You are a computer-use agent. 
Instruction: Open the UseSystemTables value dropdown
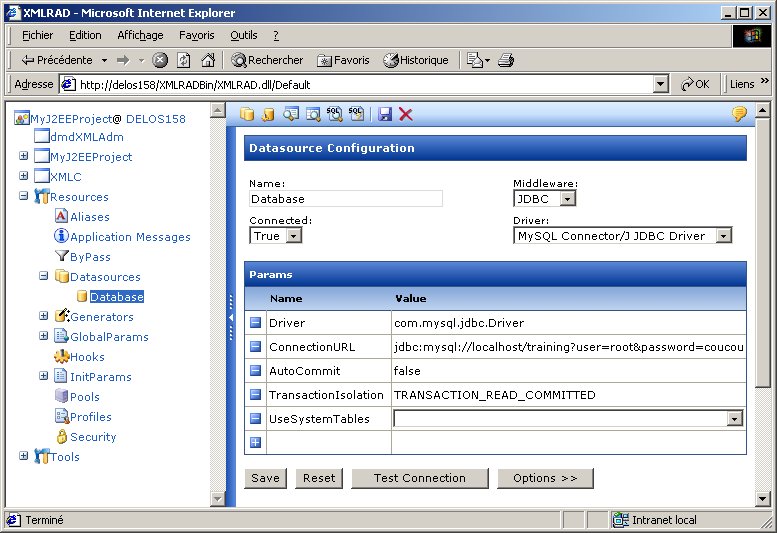coord(734,419)
